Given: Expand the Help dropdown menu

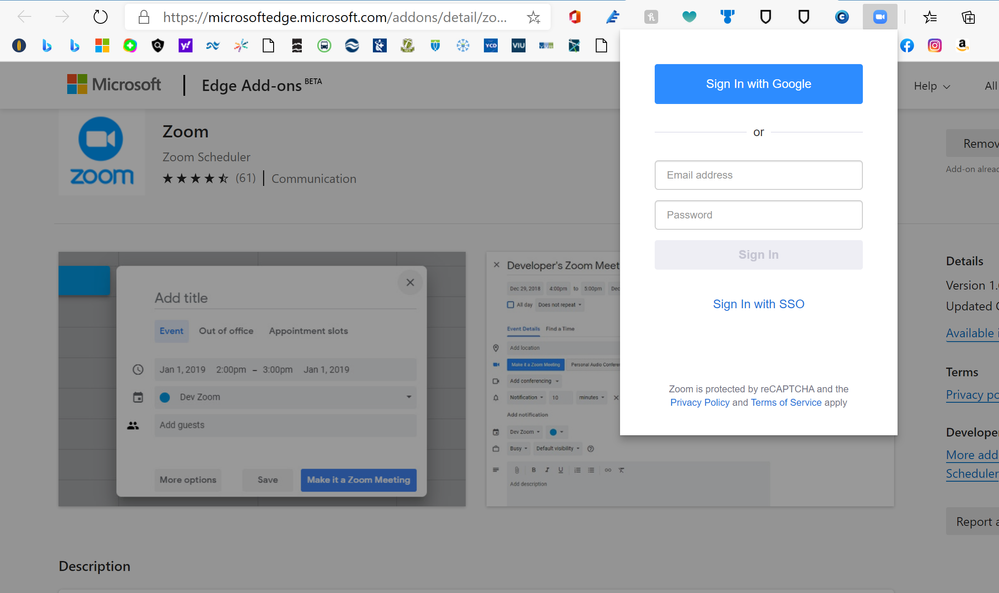Looking at the screenshot, I should (x=931, y=86).
